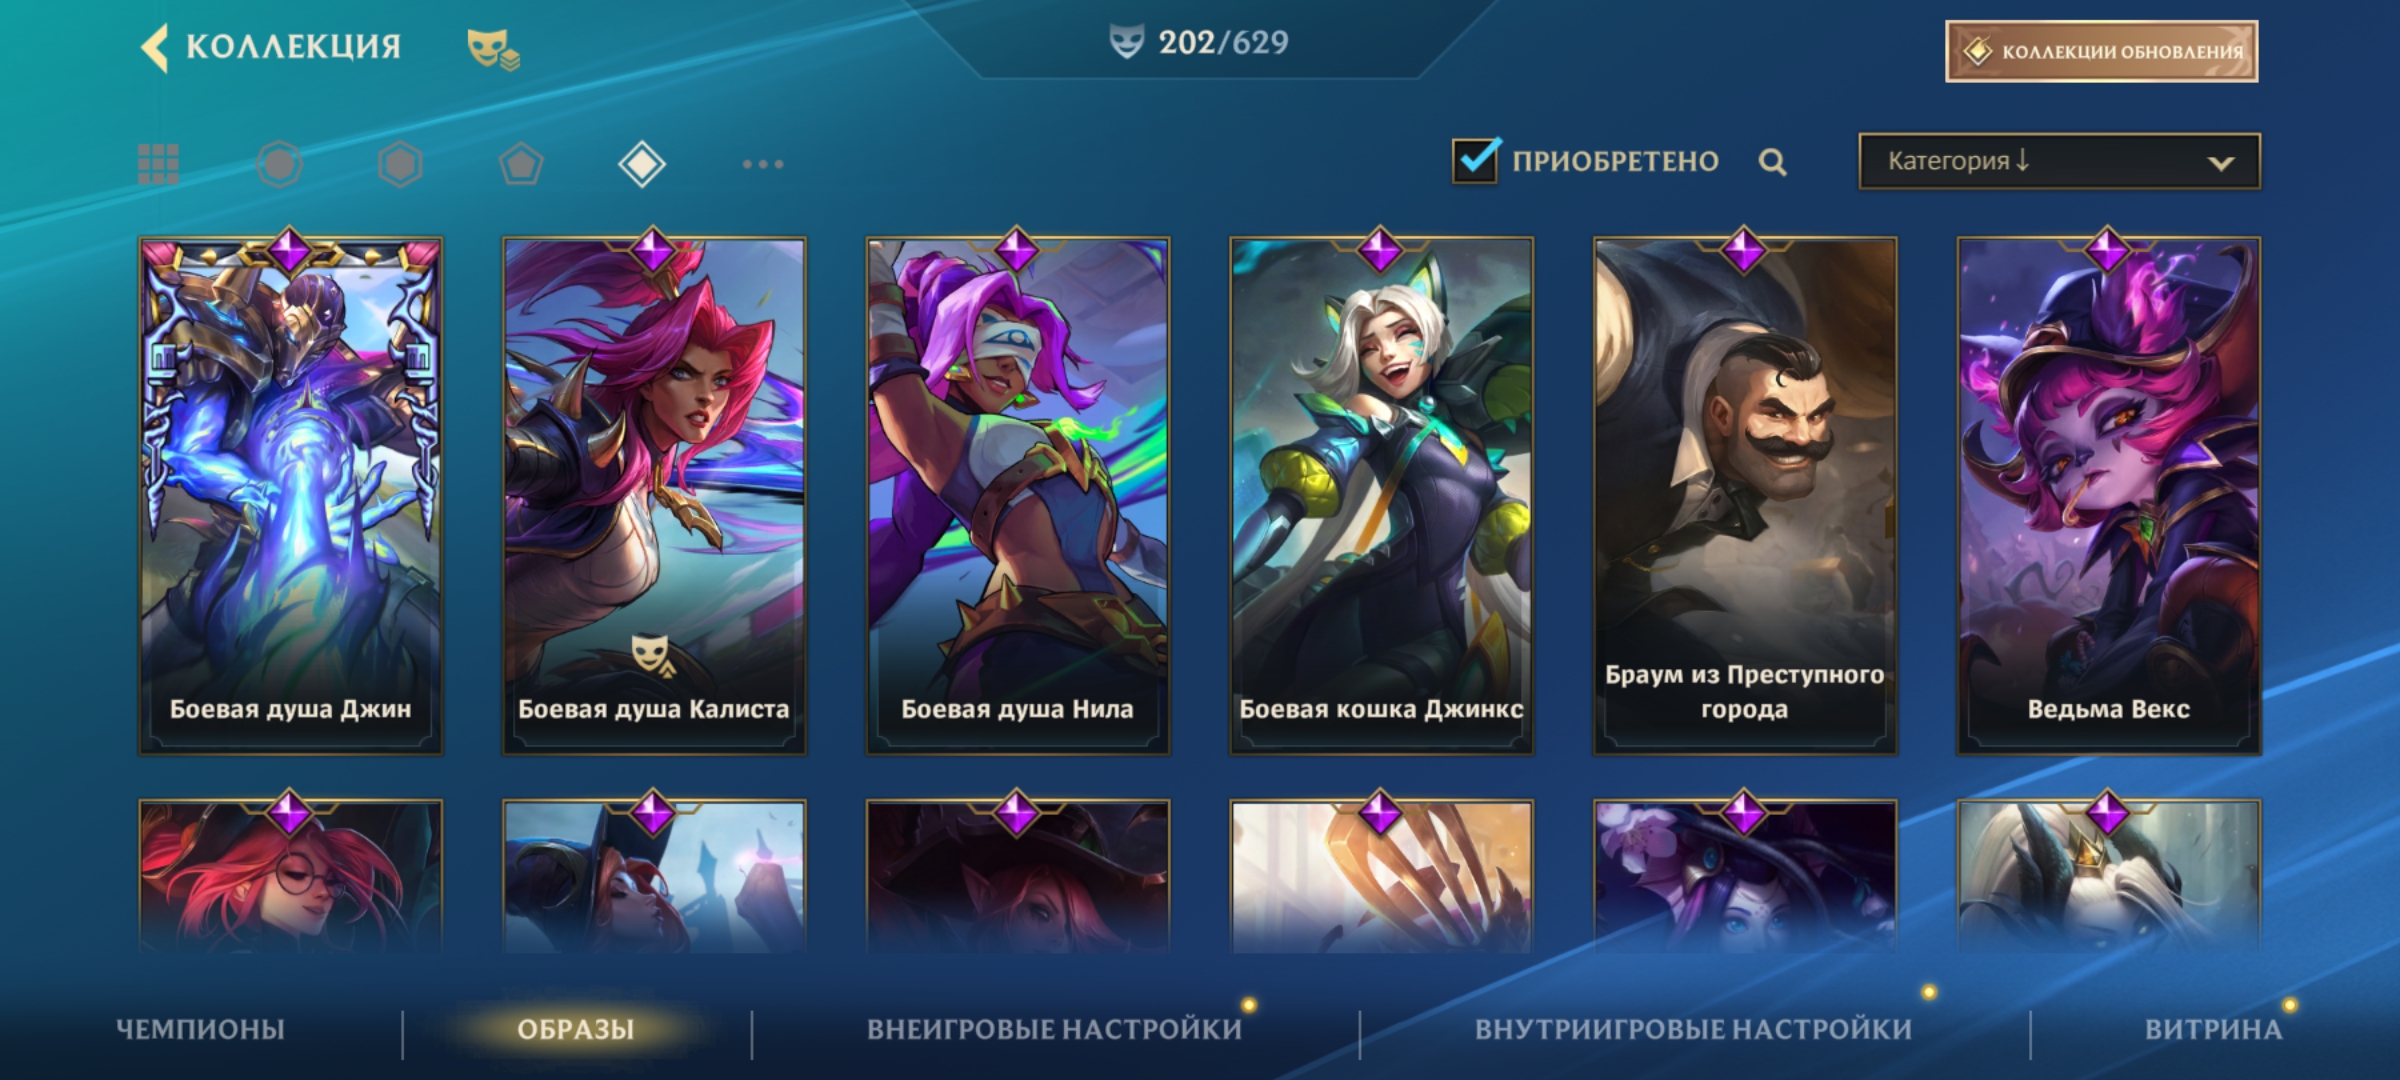The height and width of the screenshot is (1080, 2400).
Task: Click the chevron arrow on Категория dropdown
Action: [2221, 163]
